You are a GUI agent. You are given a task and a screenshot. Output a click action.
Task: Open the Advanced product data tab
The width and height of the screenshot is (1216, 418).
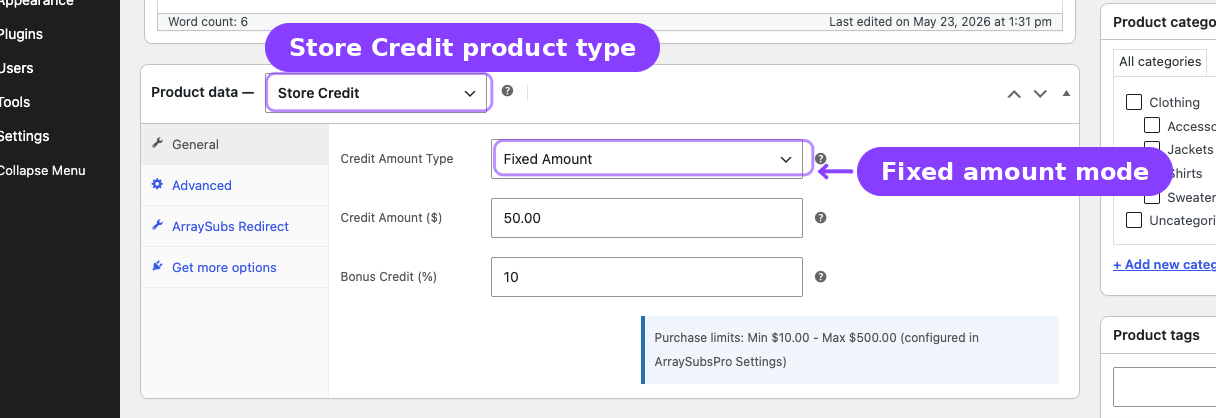click(x=235, y=185)
